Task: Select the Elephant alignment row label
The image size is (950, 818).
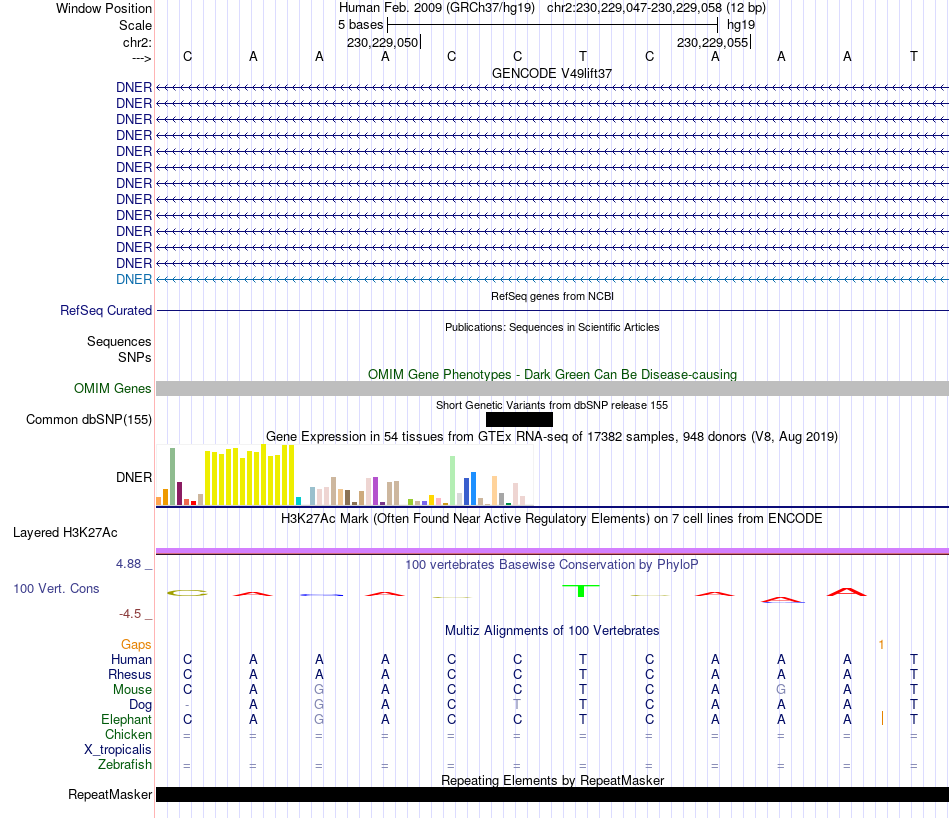Action: [x=126, y=719]
